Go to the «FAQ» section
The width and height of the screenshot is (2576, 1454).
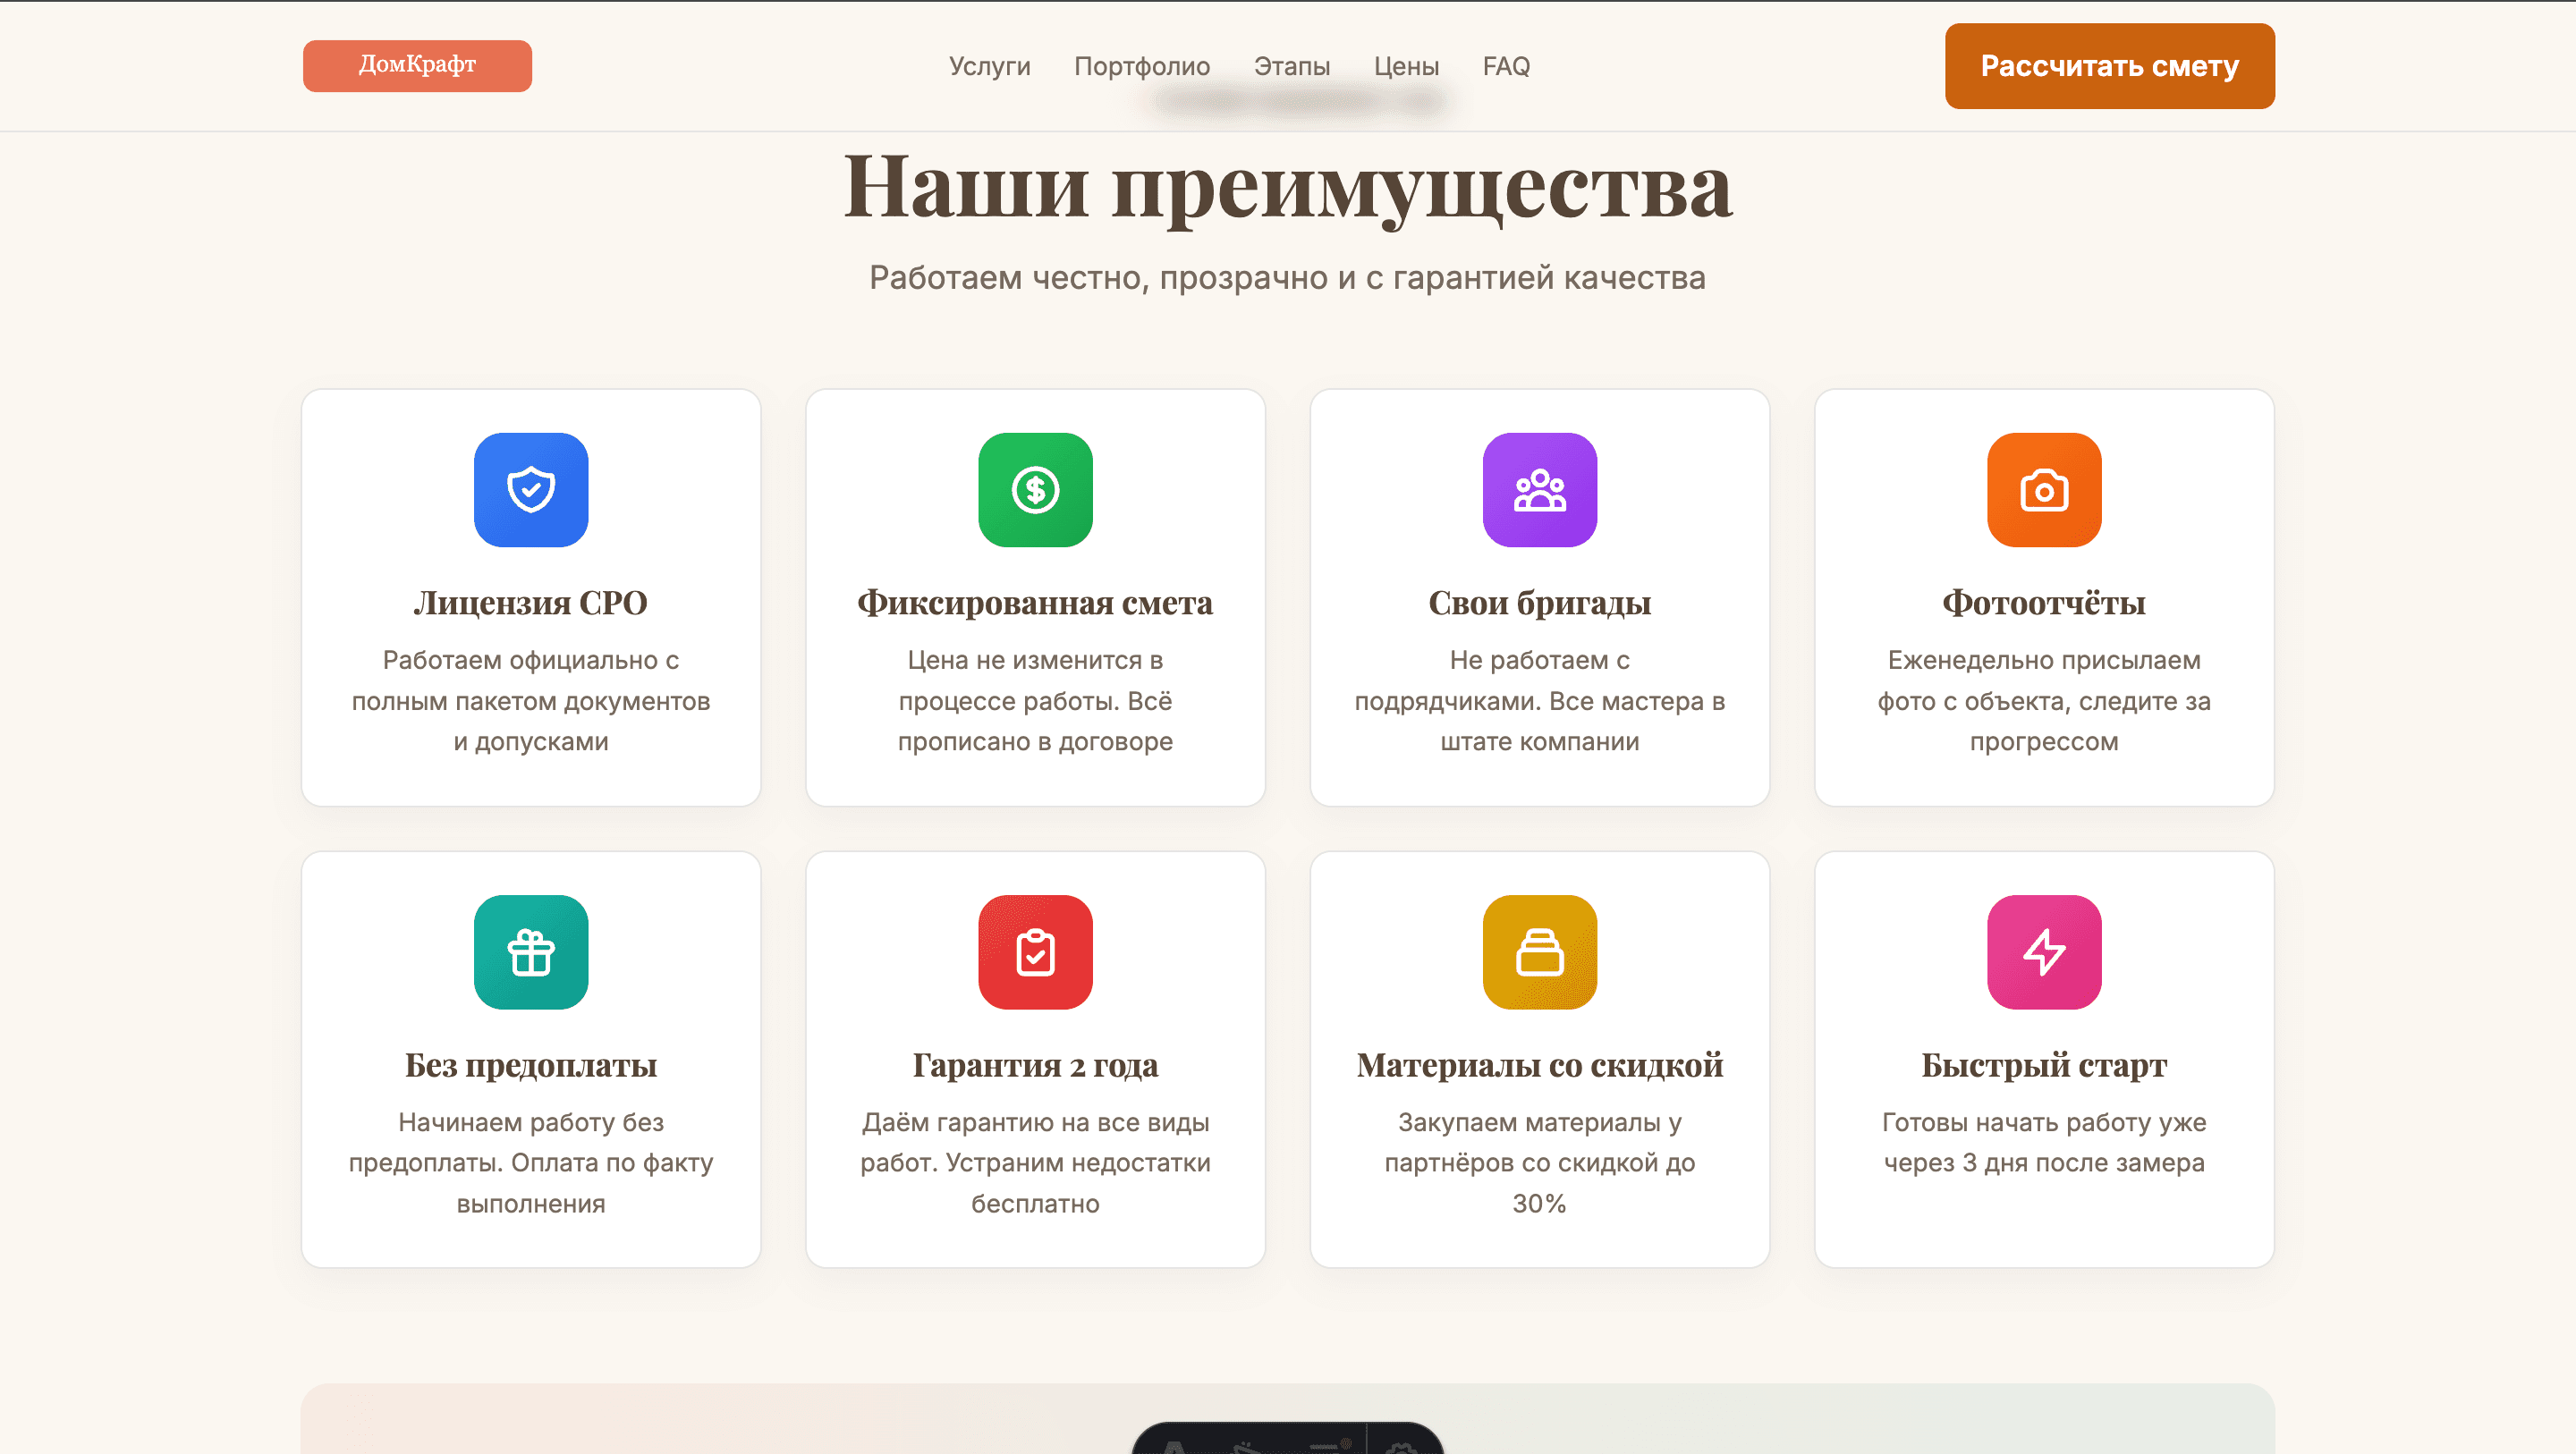point(1506,66)
